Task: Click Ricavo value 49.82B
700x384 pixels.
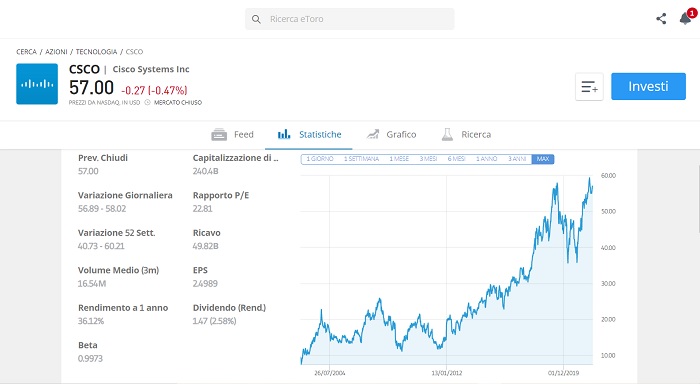Action: [205, 246]
